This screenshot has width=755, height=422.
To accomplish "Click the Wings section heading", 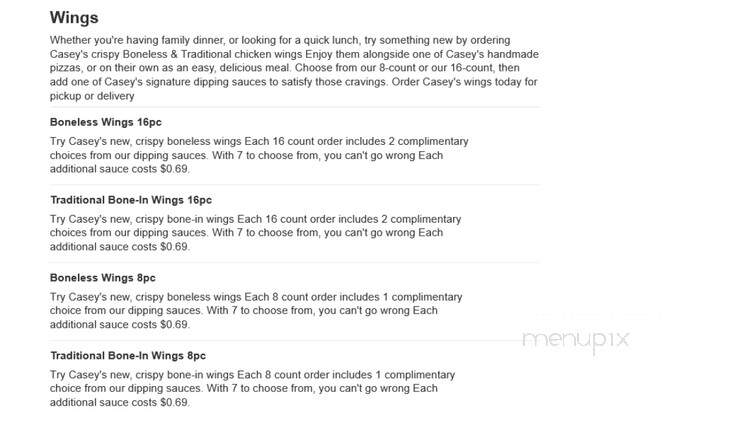I will pyautogui.click(x=74, y=18).
